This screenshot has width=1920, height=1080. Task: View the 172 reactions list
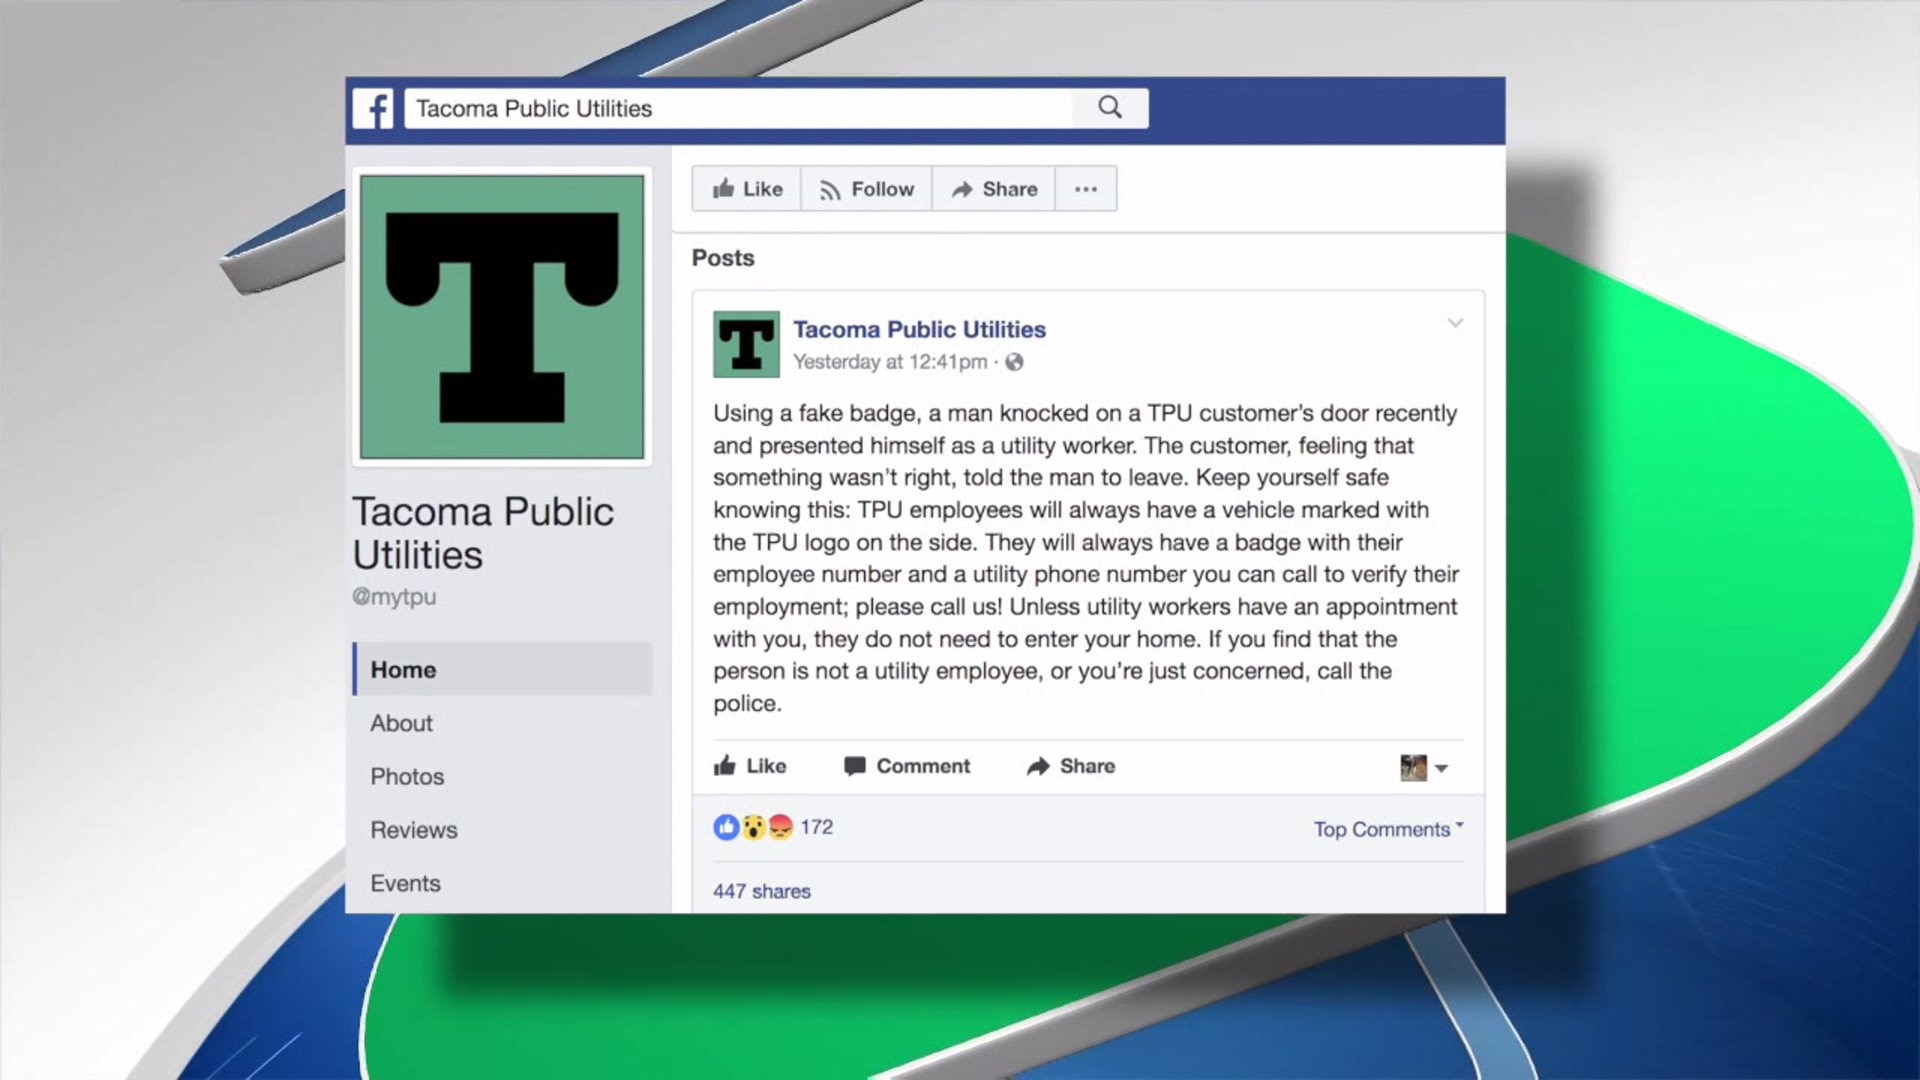pyautogui.click(x=773, y=827)
